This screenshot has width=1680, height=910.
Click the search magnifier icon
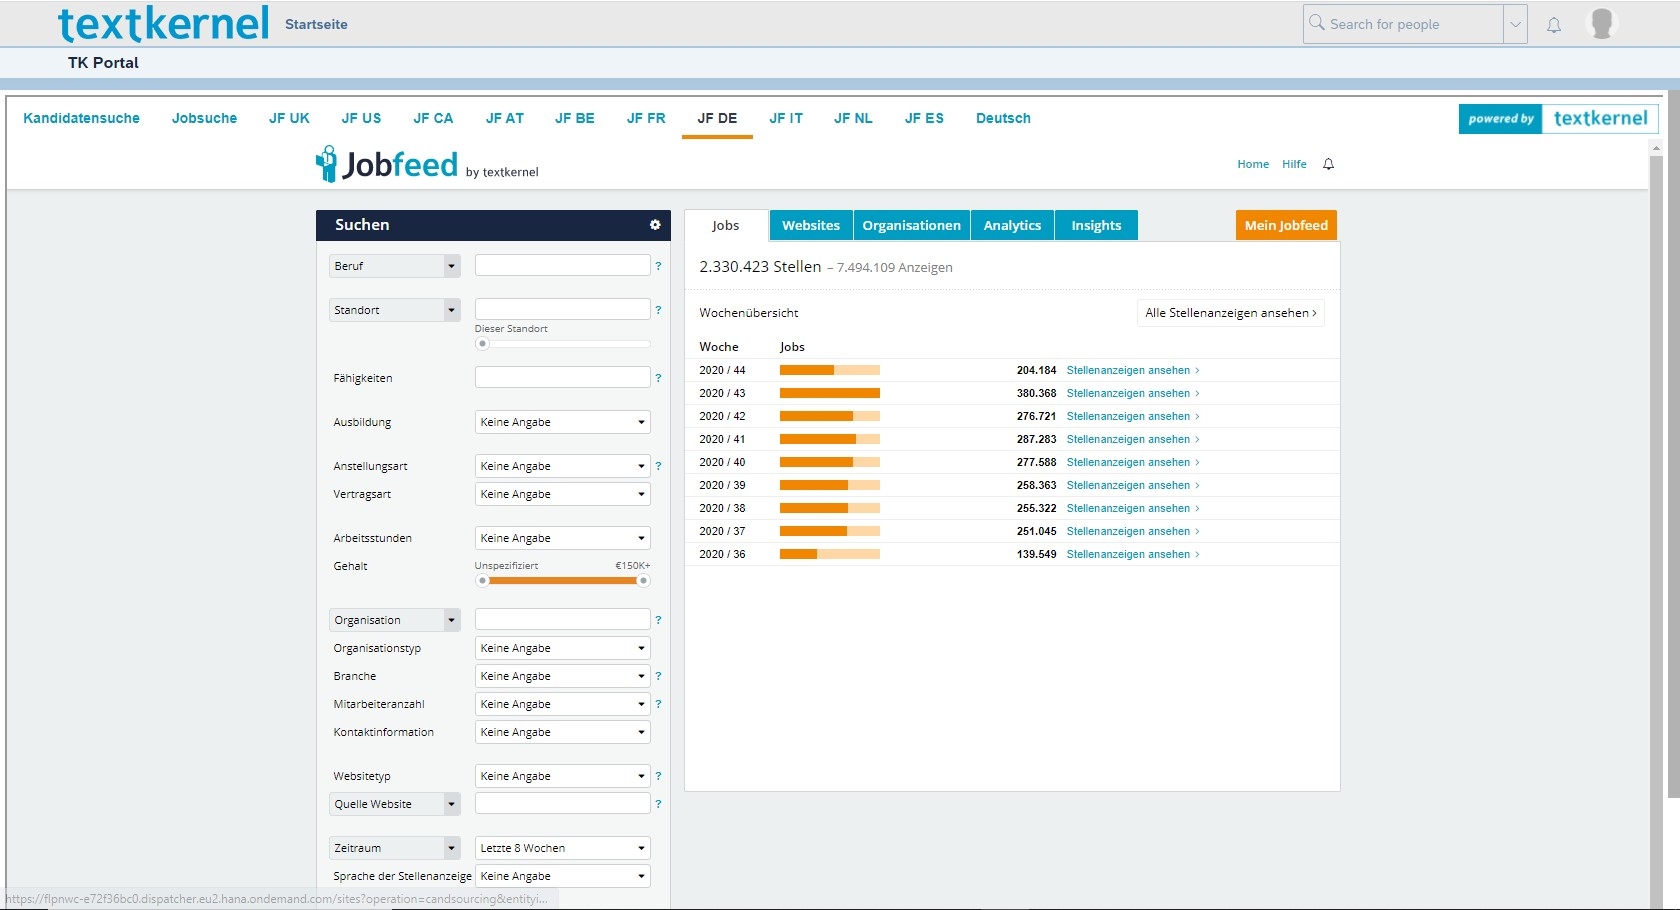pyautogui.click(x=1317, y=23)
